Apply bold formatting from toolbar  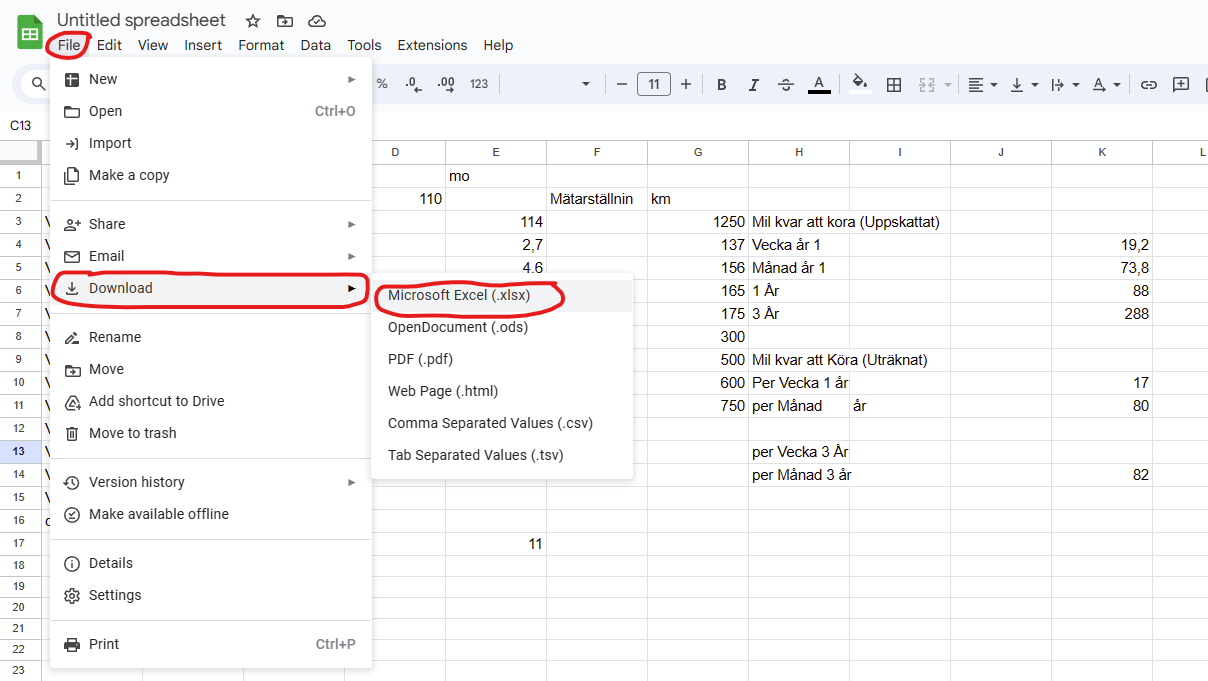coord(722,85)
